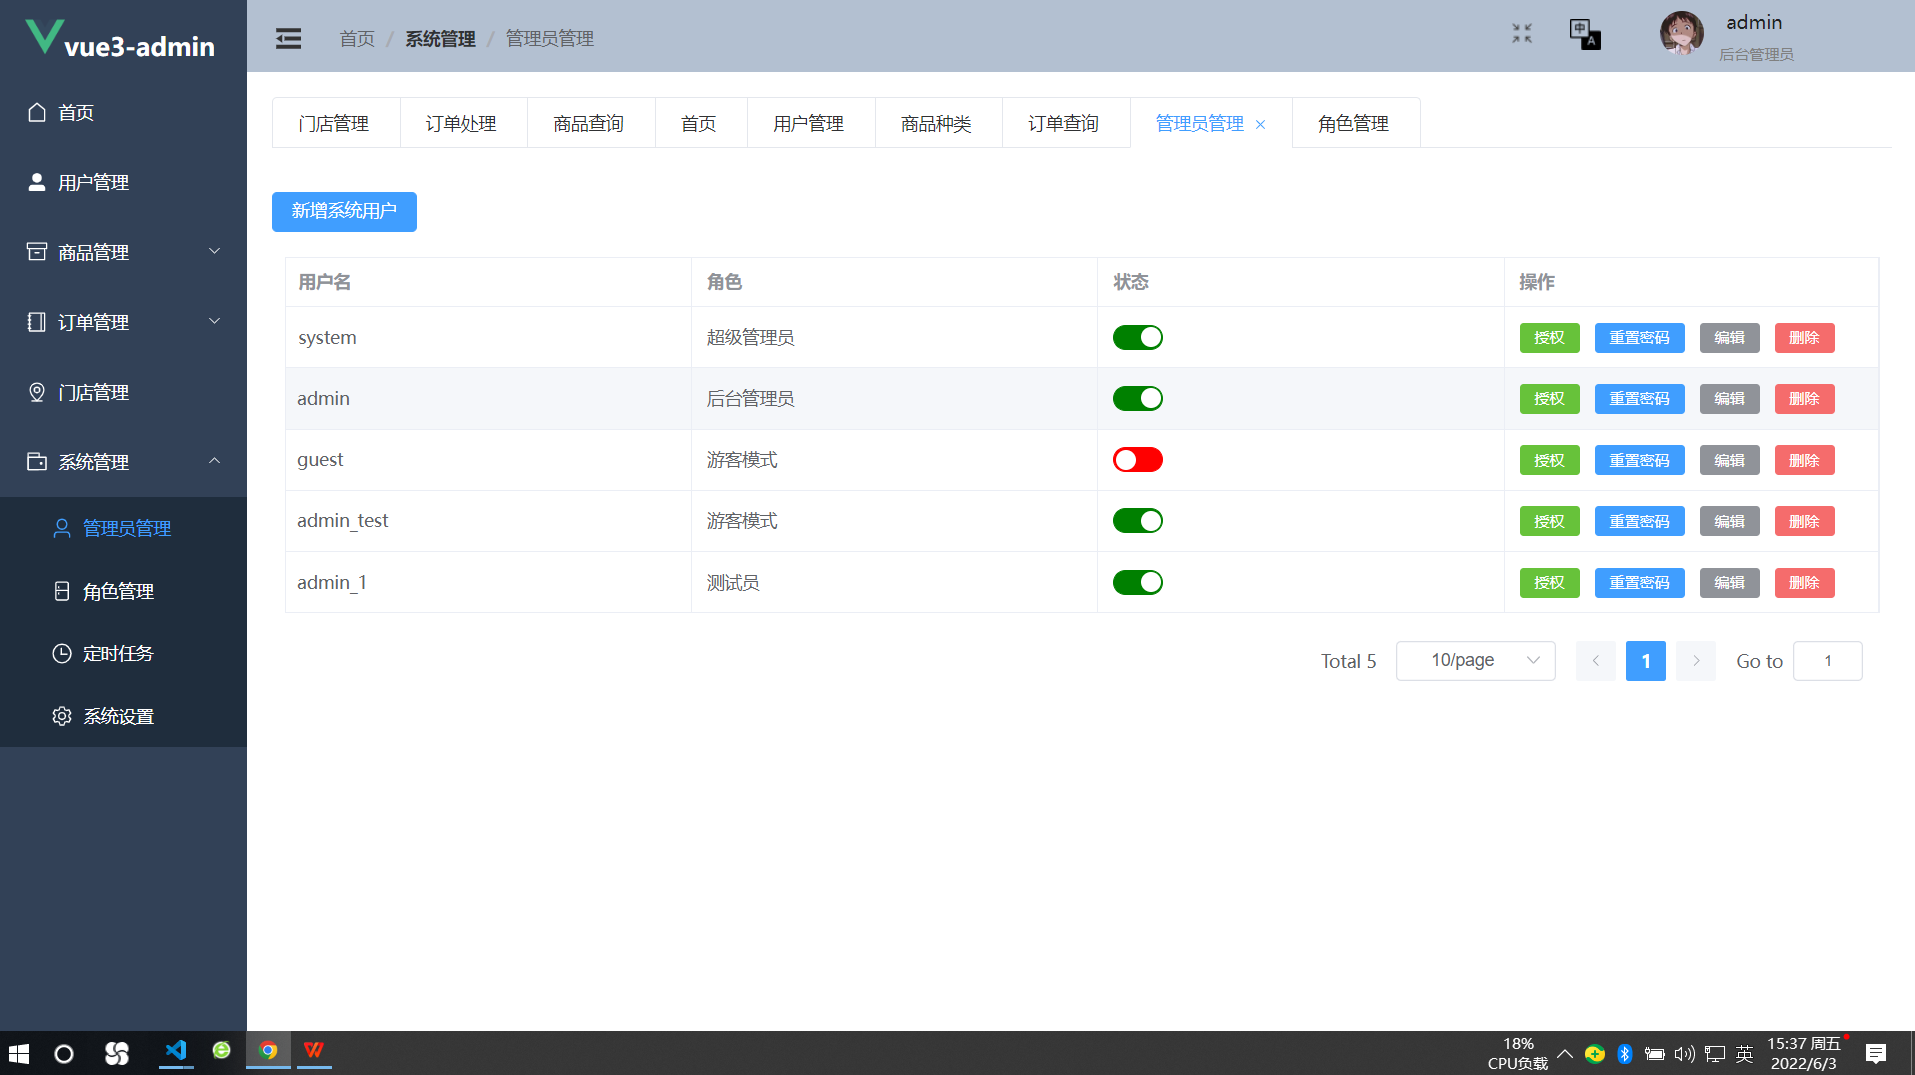Collapse the sidebar with the hamburger icon
Viewport: 1915px width, 1075px height.
(288, 38)
